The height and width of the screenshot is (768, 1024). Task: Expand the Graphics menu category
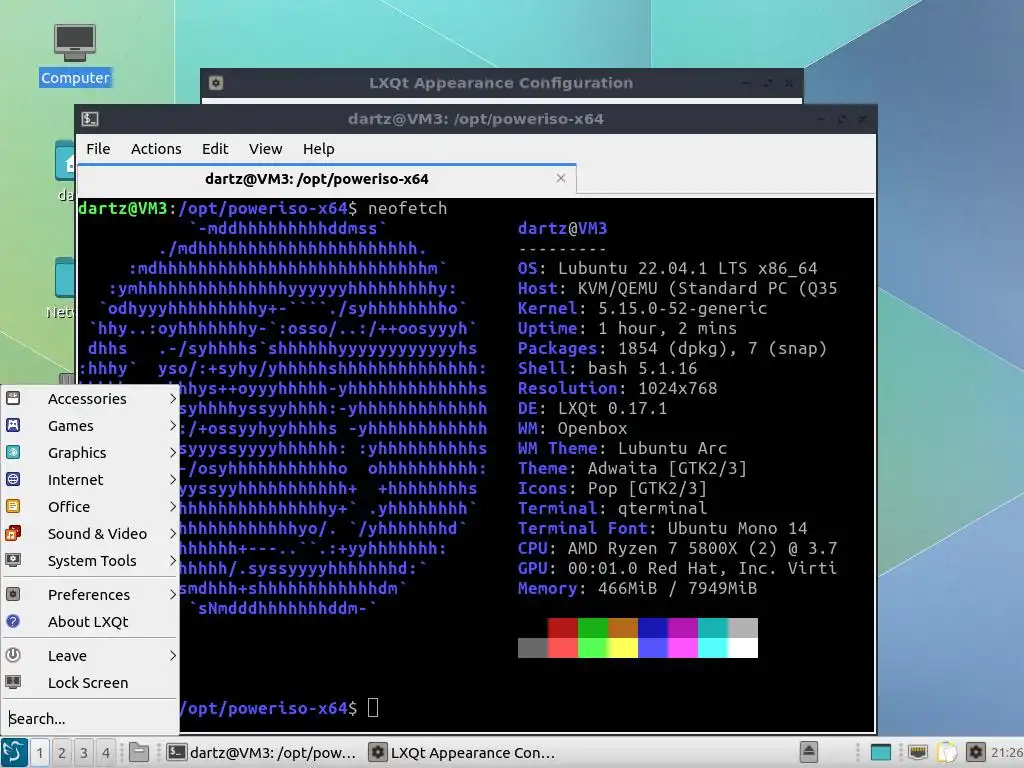[x=90, y=453]
